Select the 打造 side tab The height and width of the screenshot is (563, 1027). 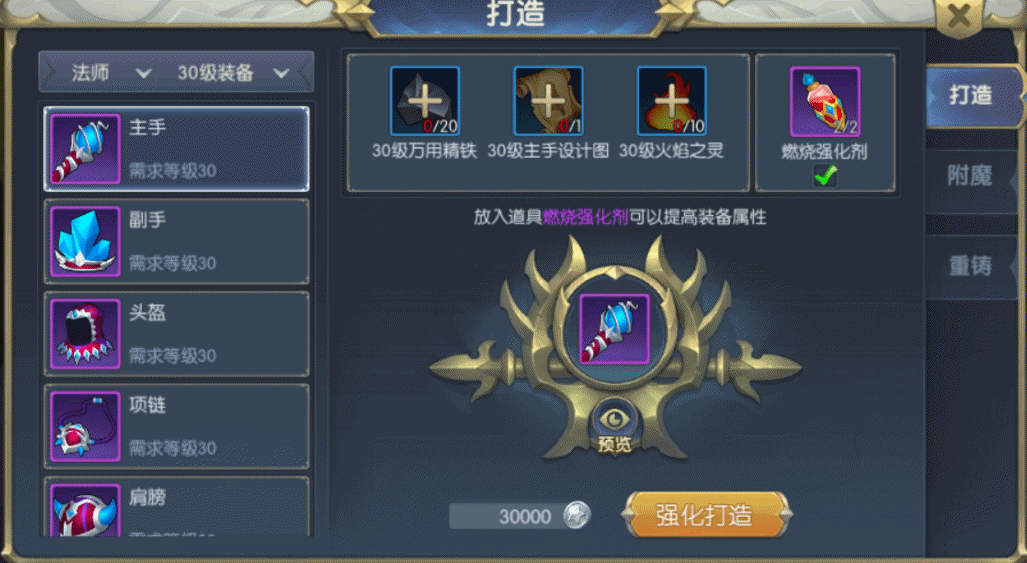click(972, 96)
